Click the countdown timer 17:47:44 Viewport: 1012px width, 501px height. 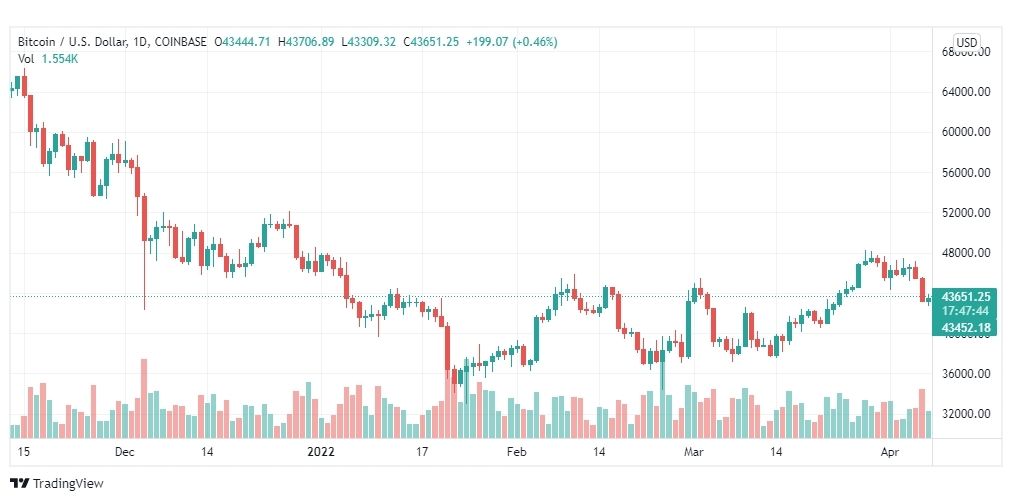[966, 310]
